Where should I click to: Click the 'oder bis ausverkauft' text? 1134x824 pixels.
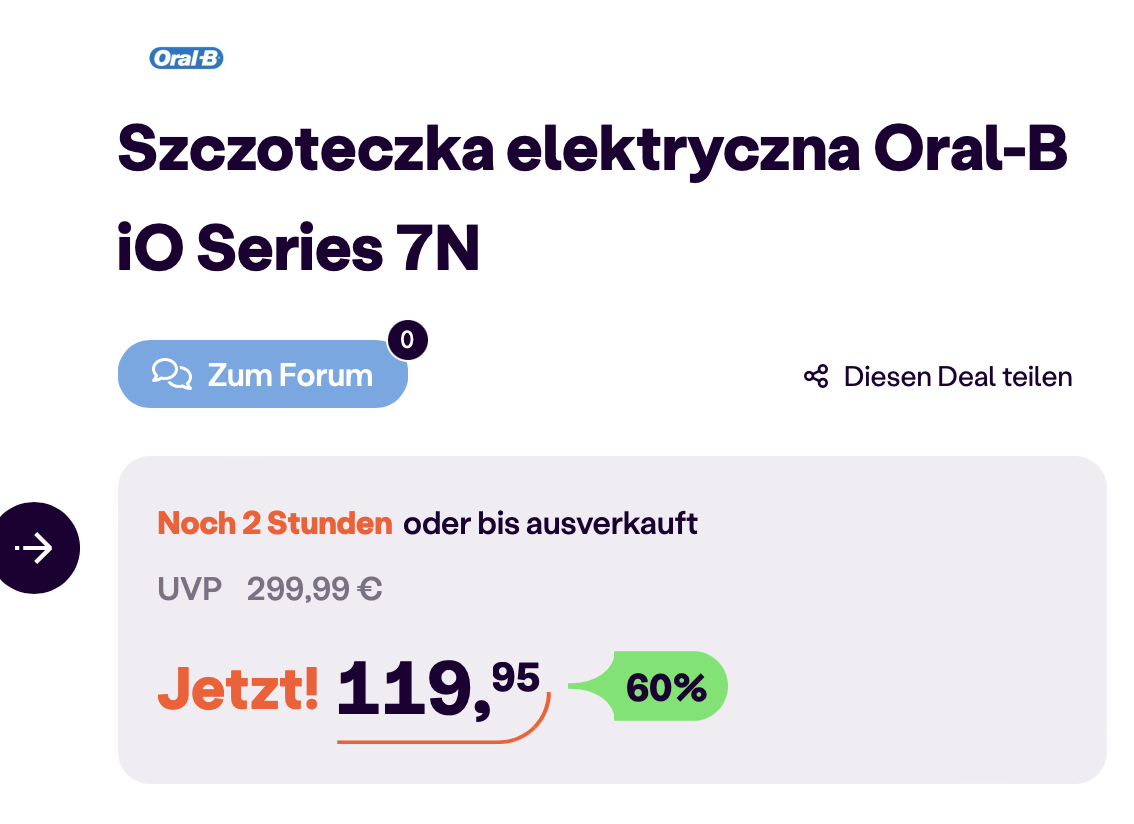click(551, 523)
